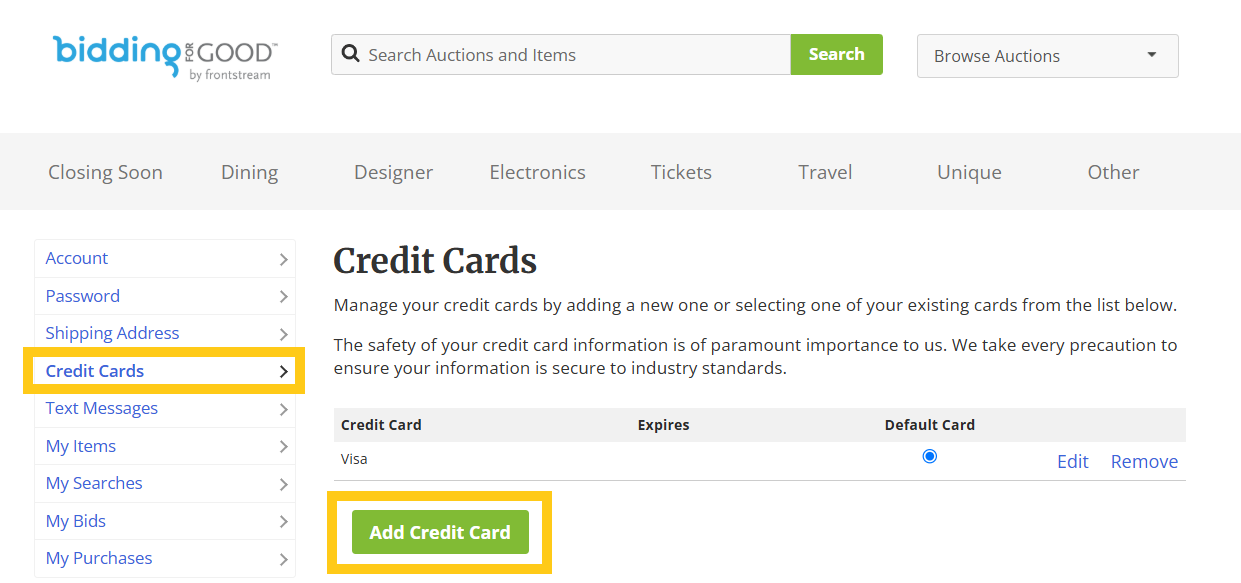Screen dimensions: 1241x583
Task: Open the Closing Soon category
Action: [105, 172]
